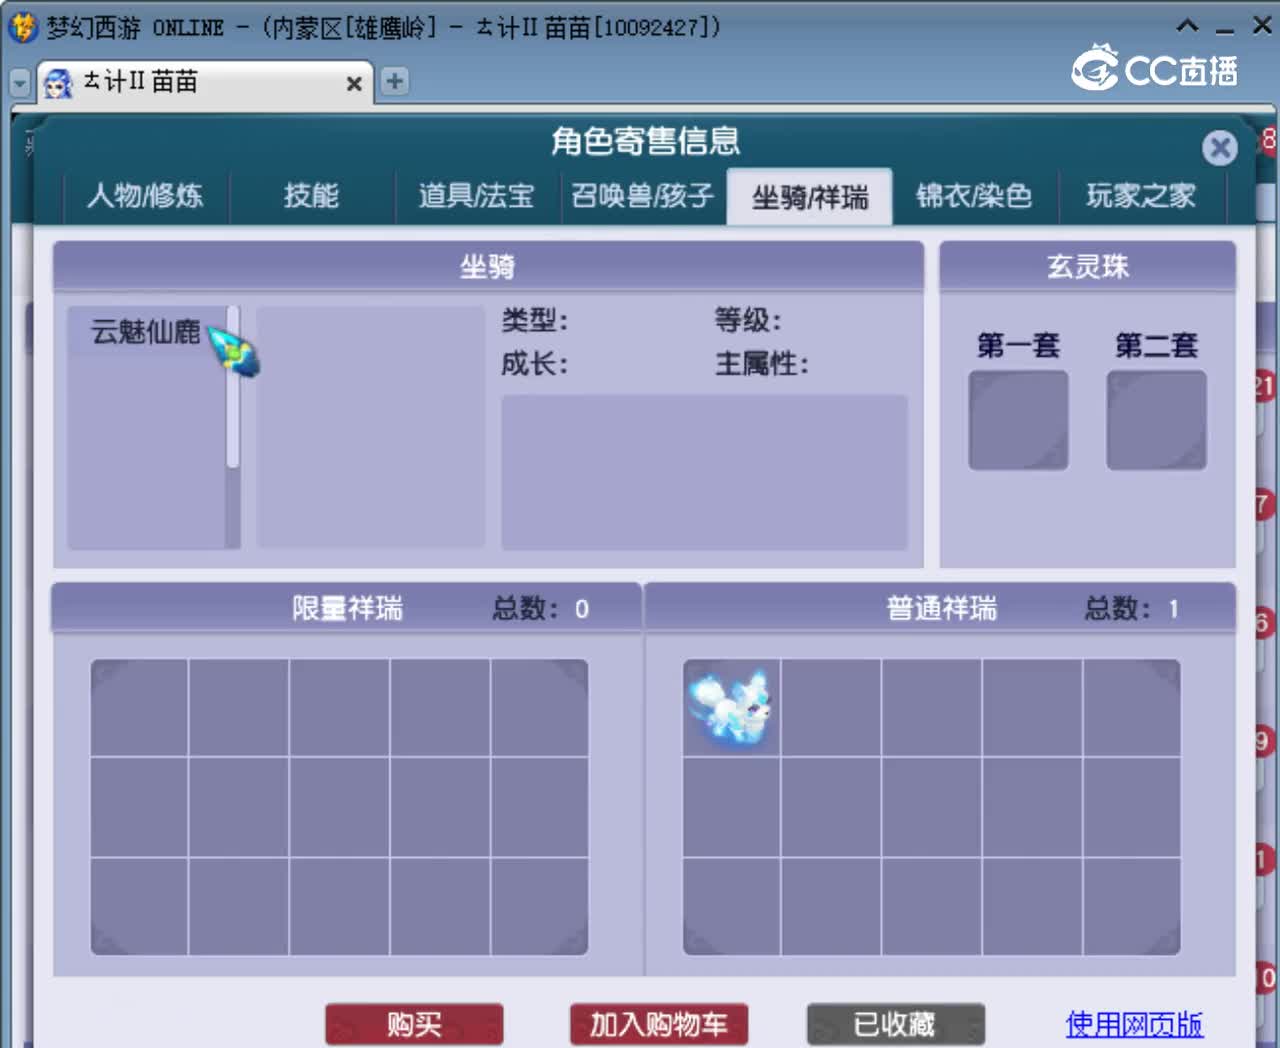Select the white fox 祥瑞 thumbnail
The image size is (1280, 1048).
tap(732, 706)
